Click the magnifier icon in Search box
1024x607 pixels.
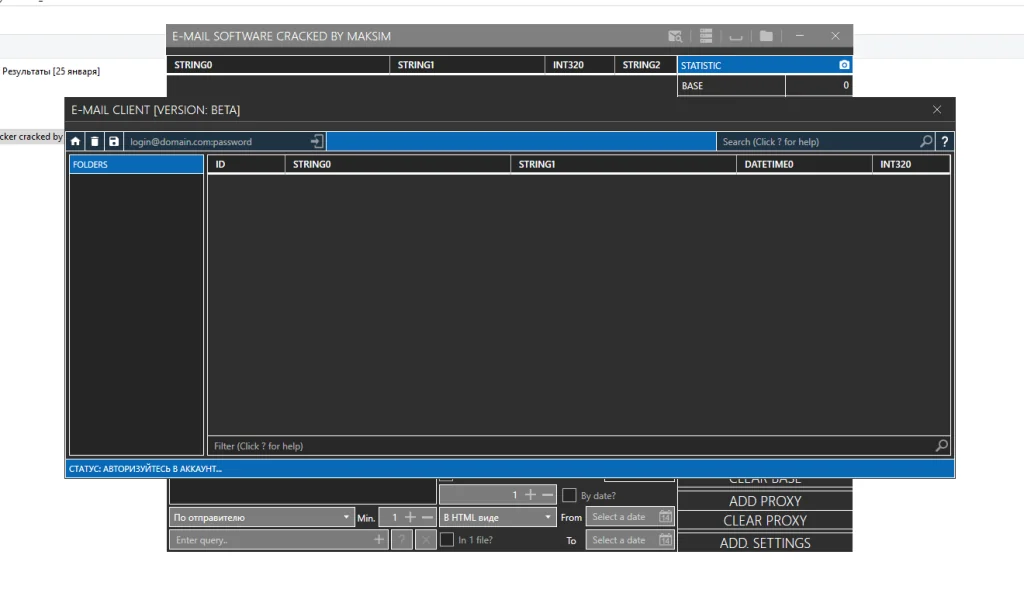point(926,142)
